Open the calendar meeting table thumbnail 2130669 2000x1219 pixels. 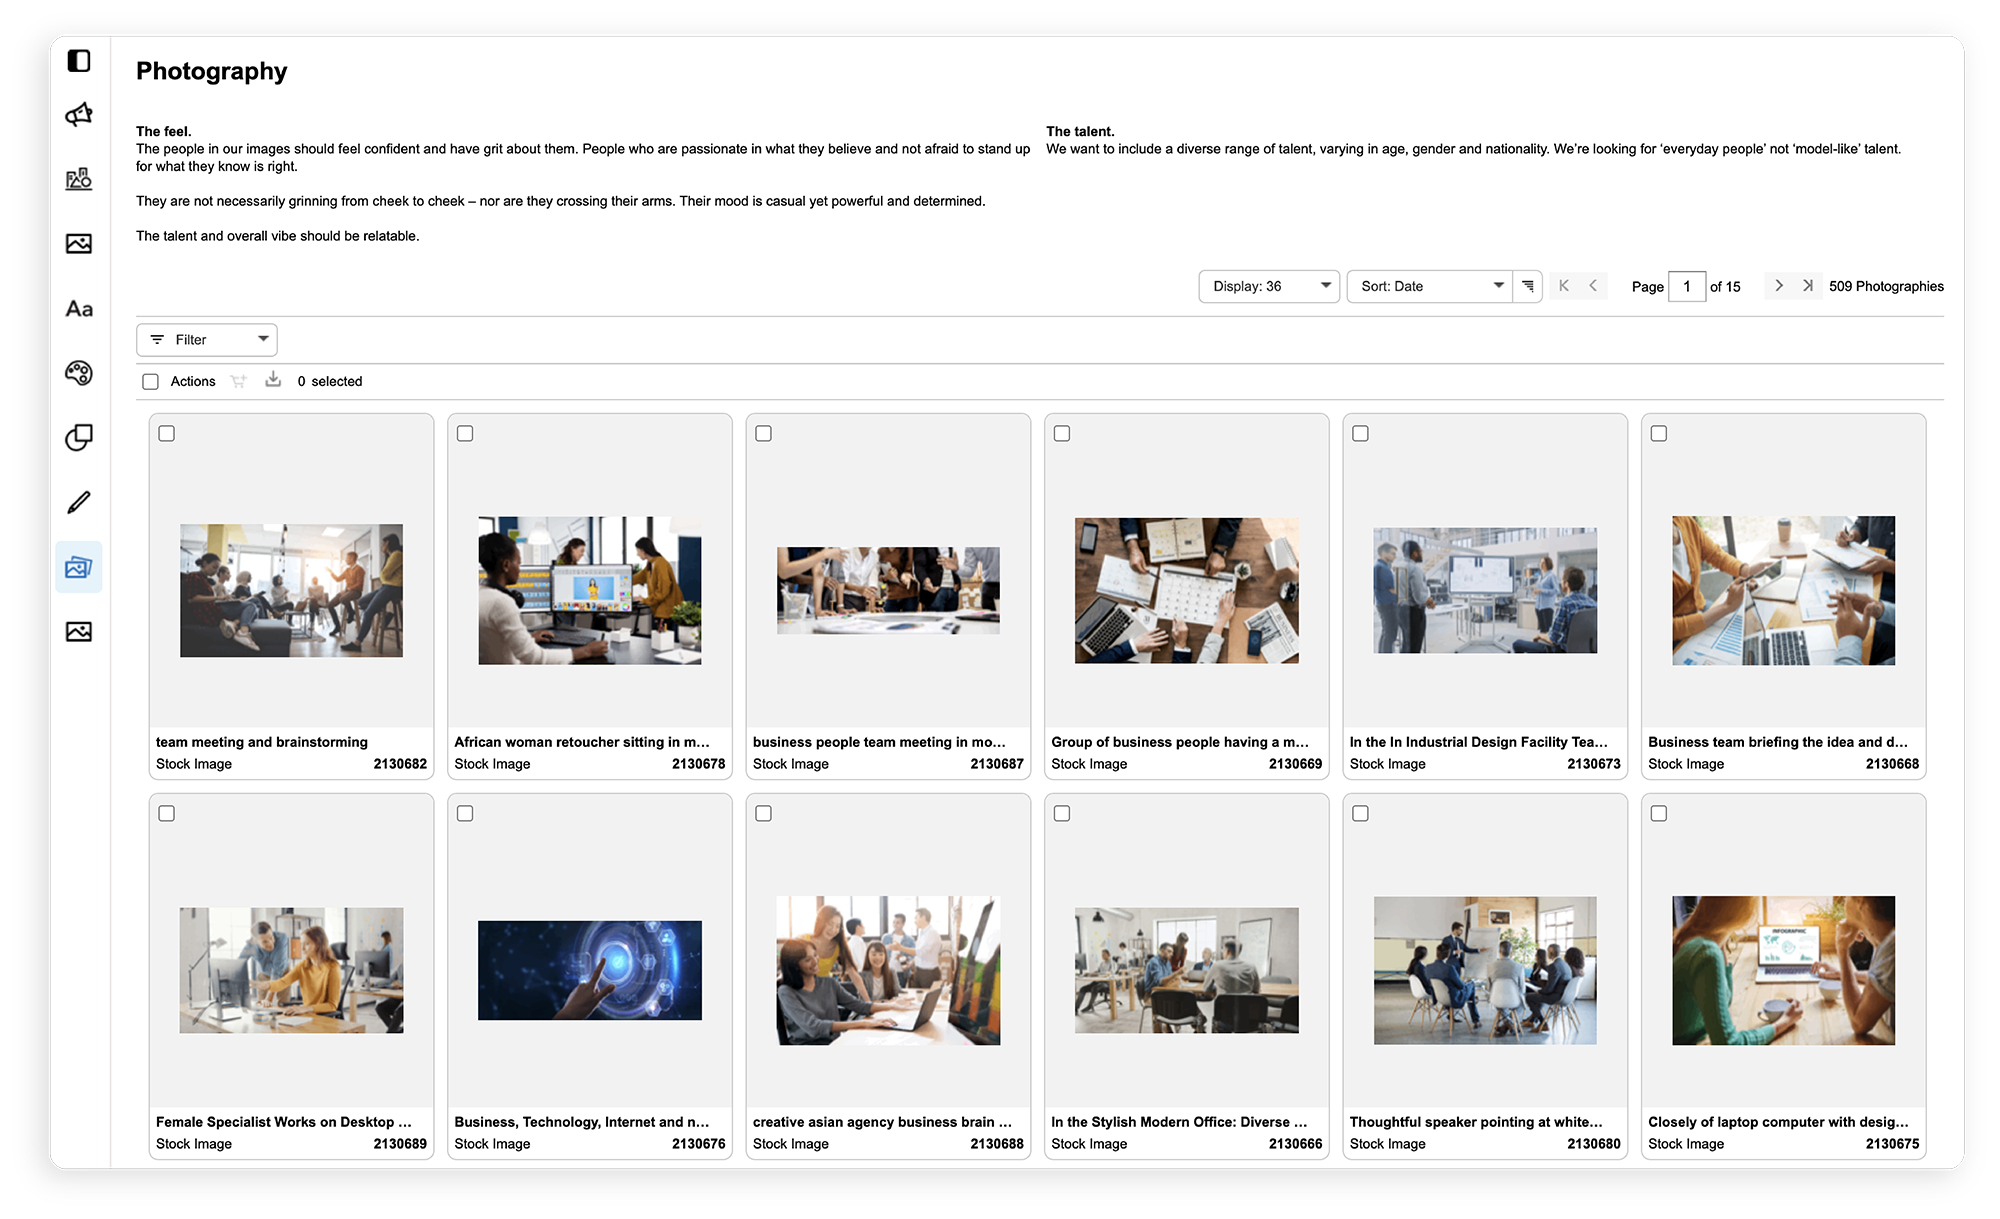point(1187,590)
